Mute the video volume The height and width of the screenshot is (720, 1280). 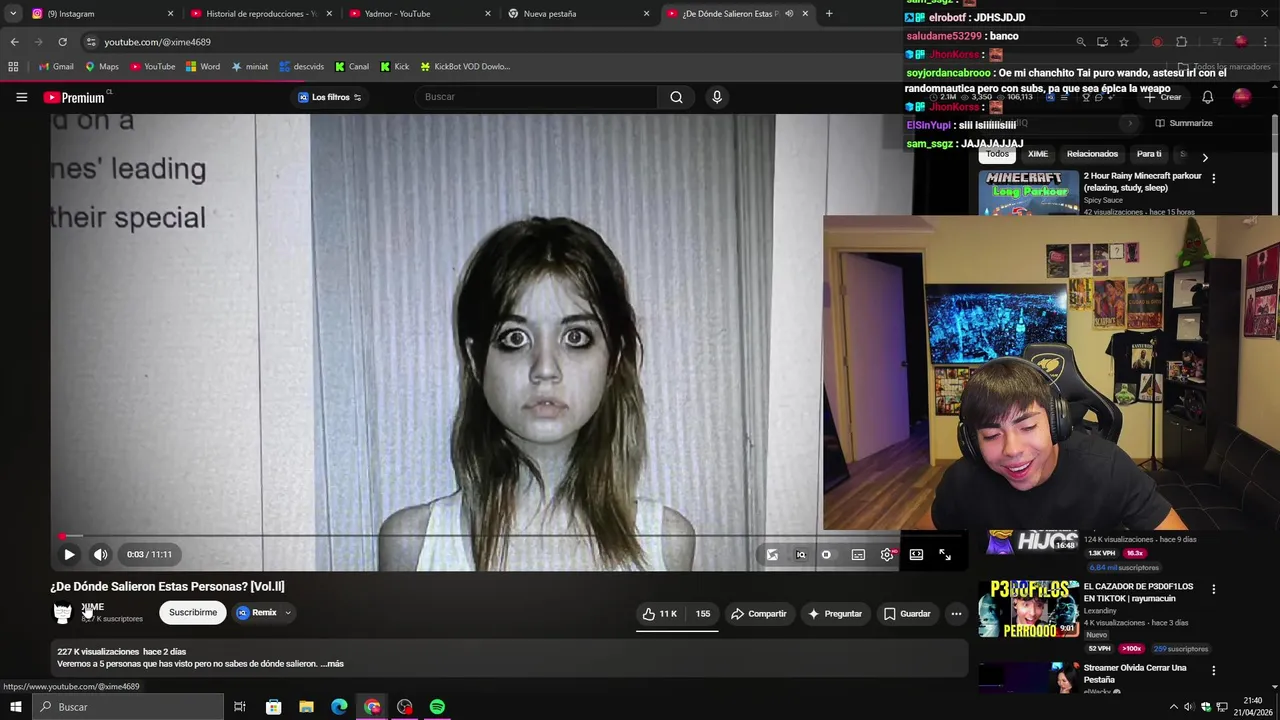coord(101,554)
